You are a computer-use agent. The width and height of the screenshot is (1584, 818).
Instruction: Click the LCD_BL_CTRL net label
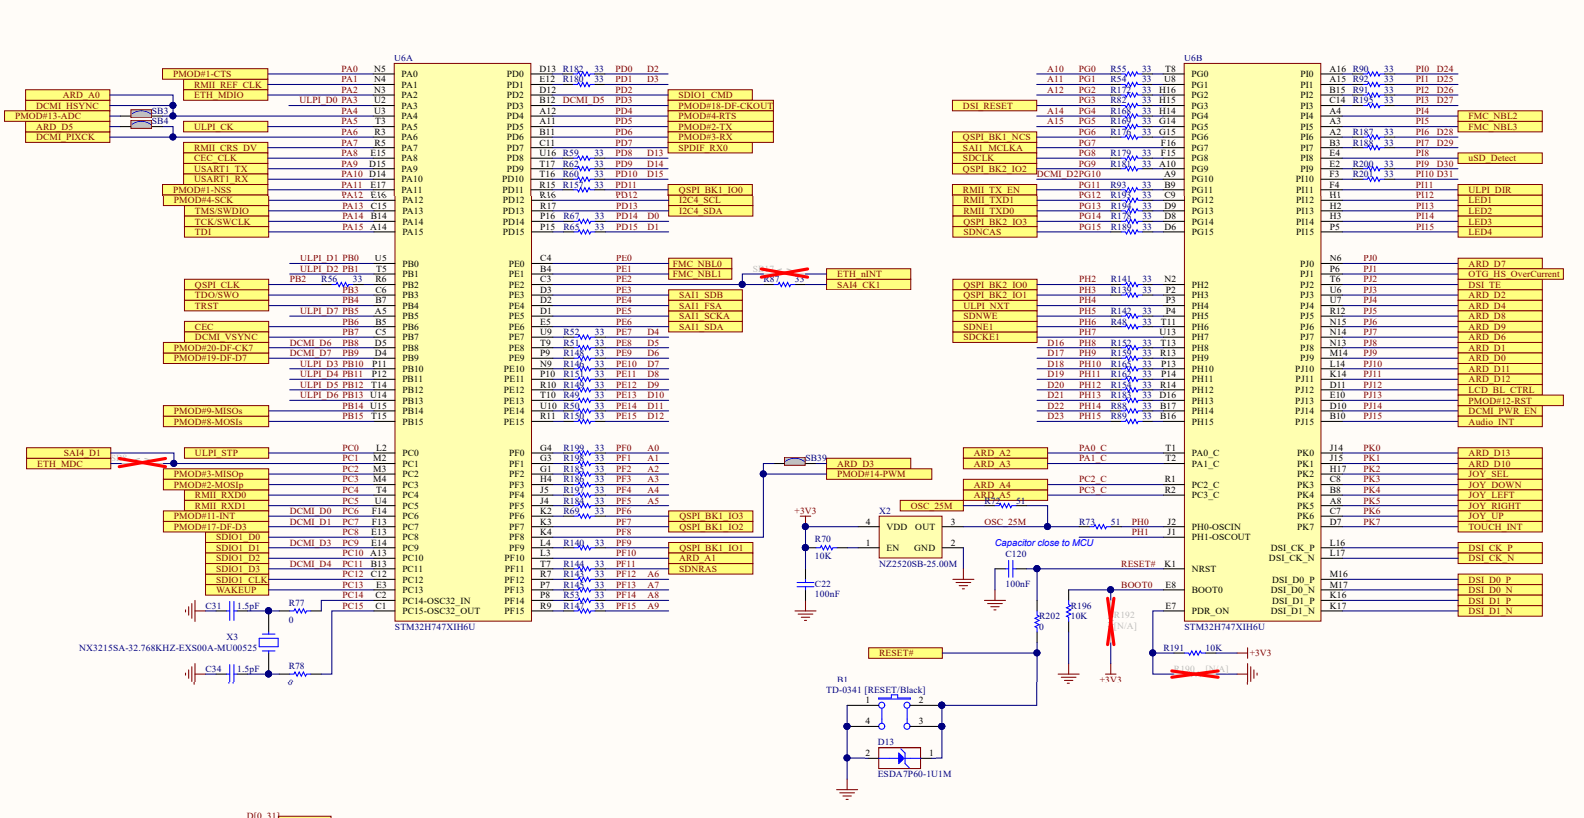1500,390
